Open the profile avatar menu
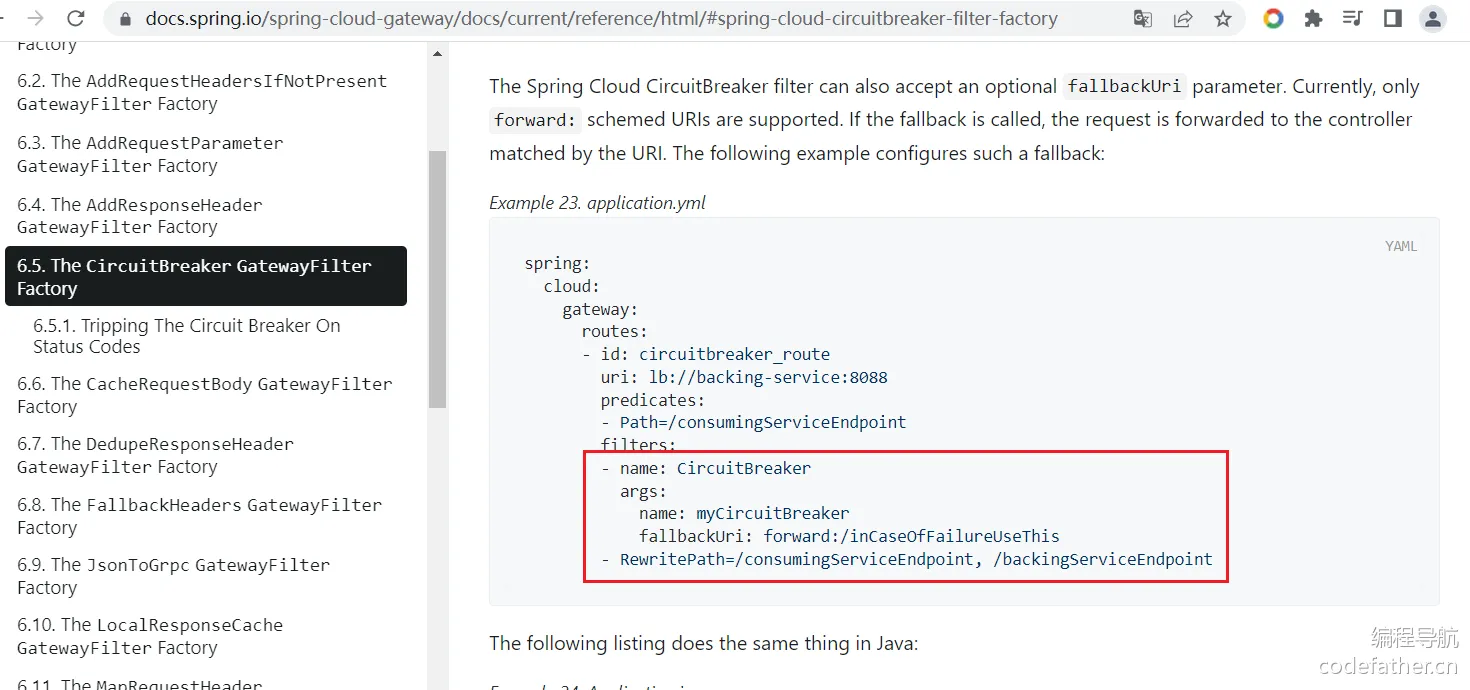This screenshot has height=690, width=1470. tap(1433, 18)
